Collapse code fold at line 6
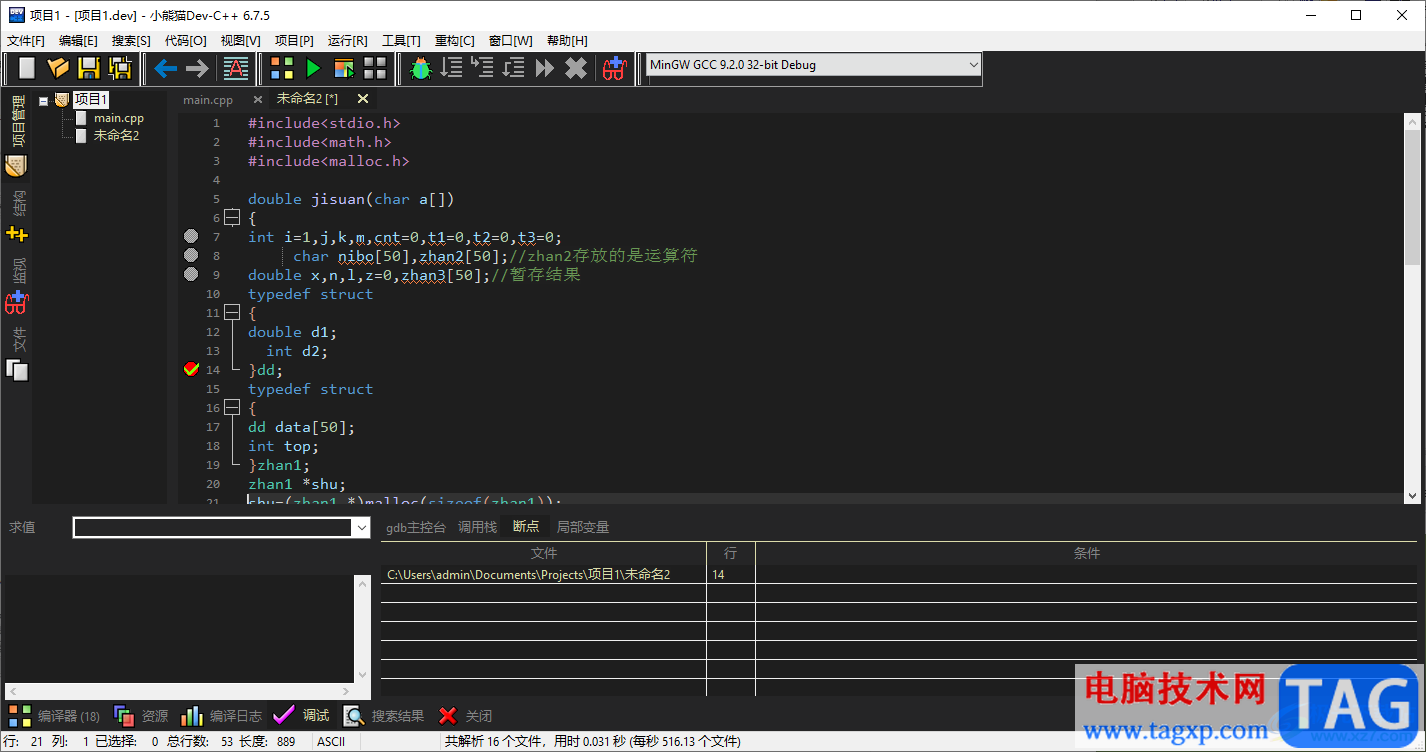Screen dimensions: 1426x752 pos(232,218)
